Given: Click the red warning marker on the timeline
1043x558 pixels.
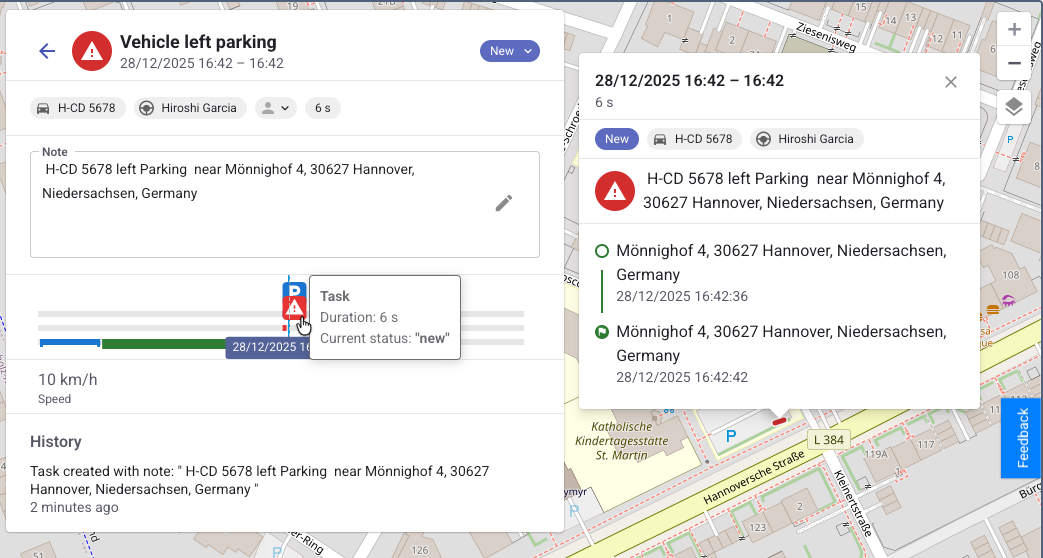Looking at the screenshot, I should click(x=294, y=308).
